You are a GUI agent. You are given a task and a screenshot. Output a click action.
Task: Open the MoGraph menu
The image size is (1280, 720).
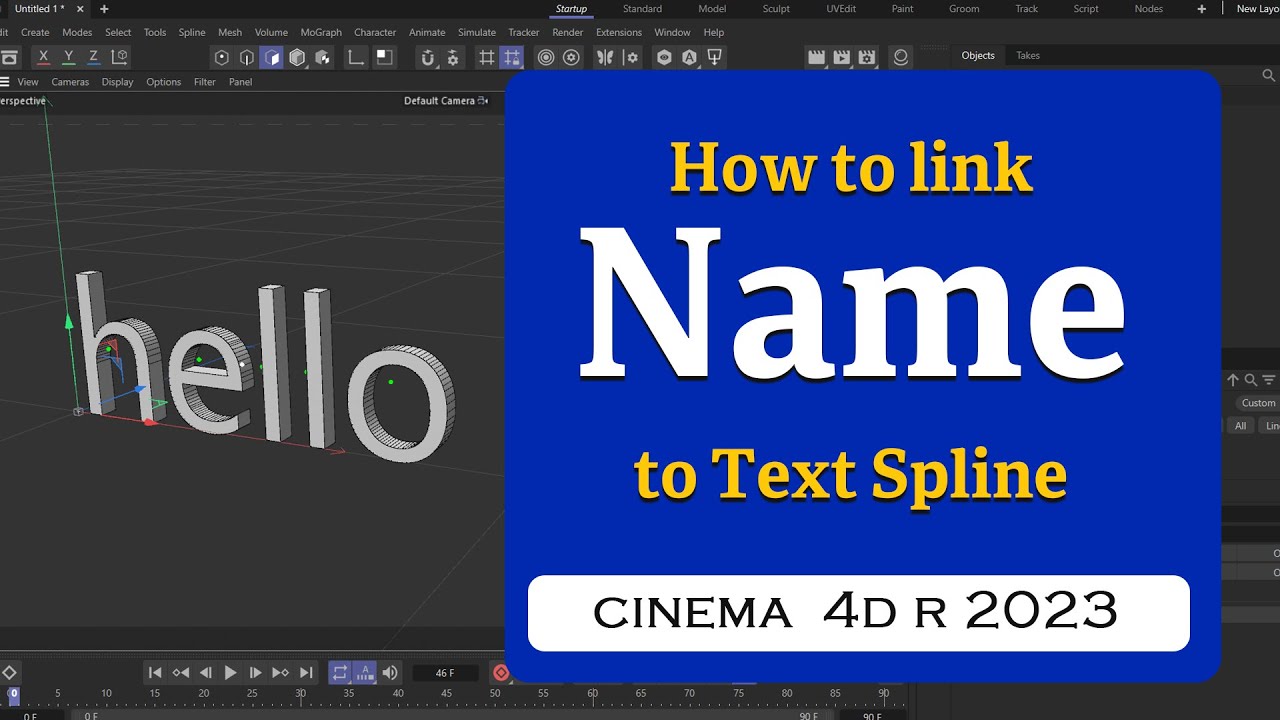tap(321, 32)
